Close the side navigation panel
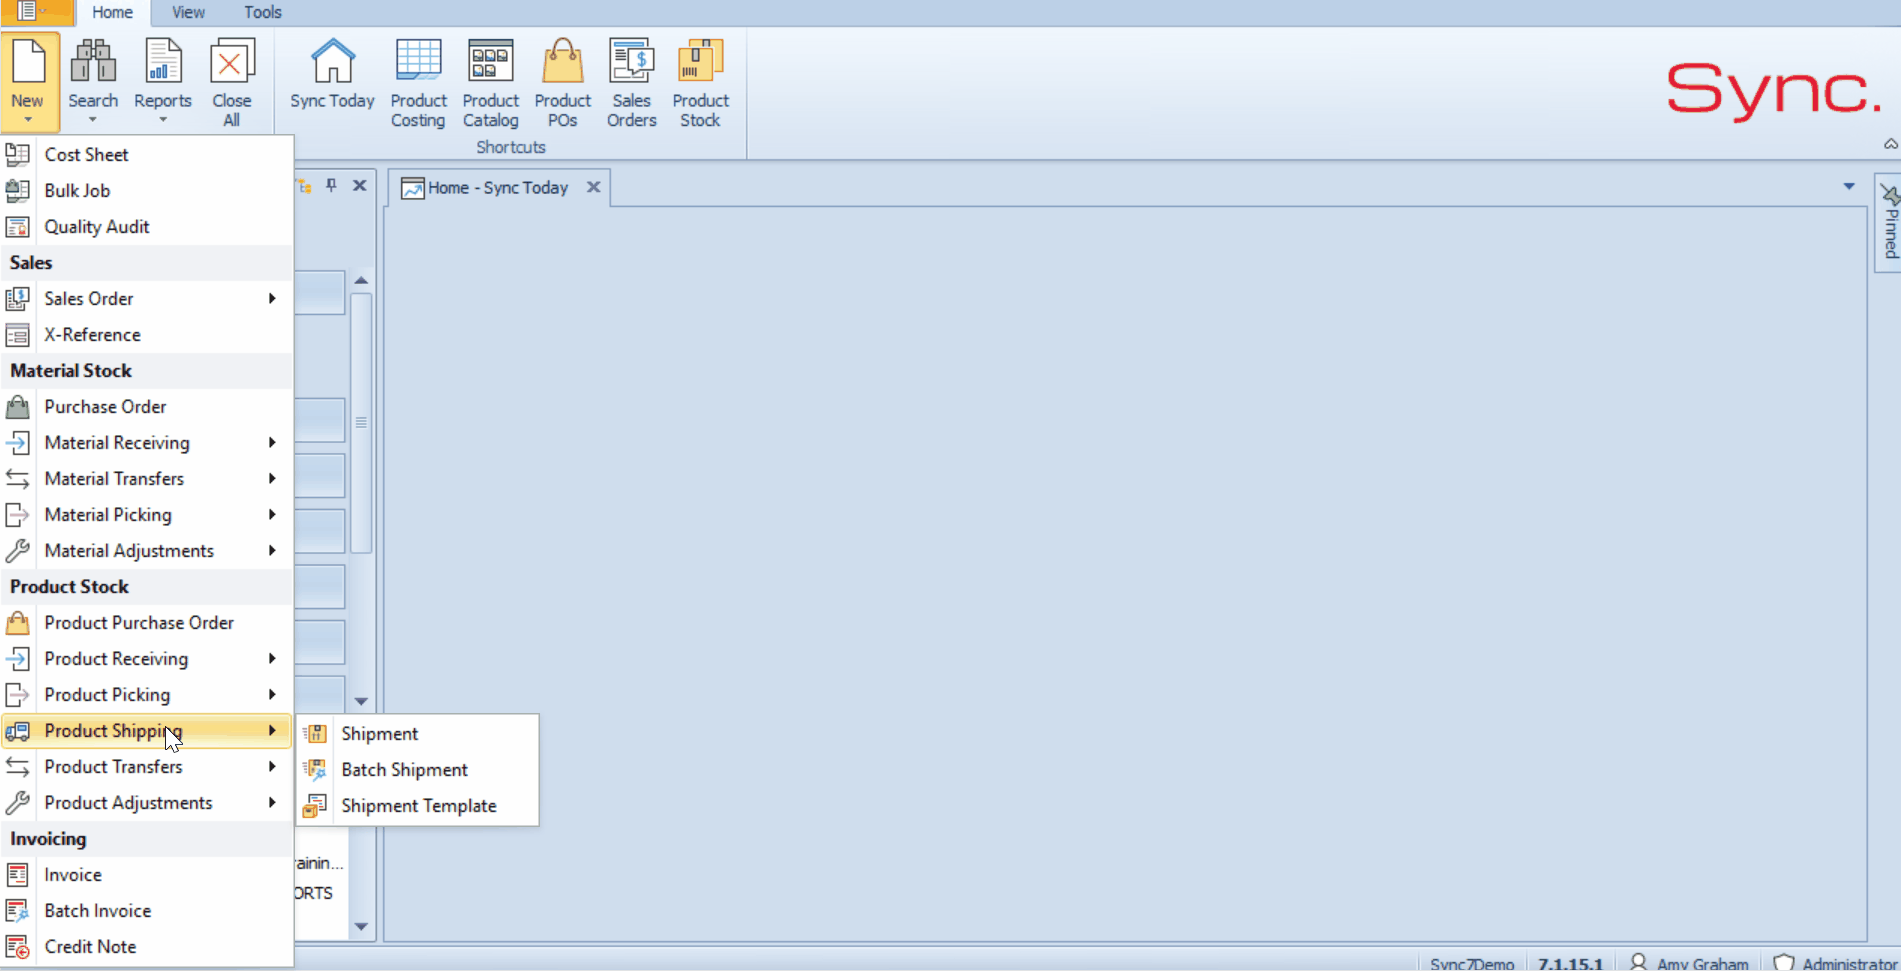This screenshot has width=1901, height=971. pos(360,186)
